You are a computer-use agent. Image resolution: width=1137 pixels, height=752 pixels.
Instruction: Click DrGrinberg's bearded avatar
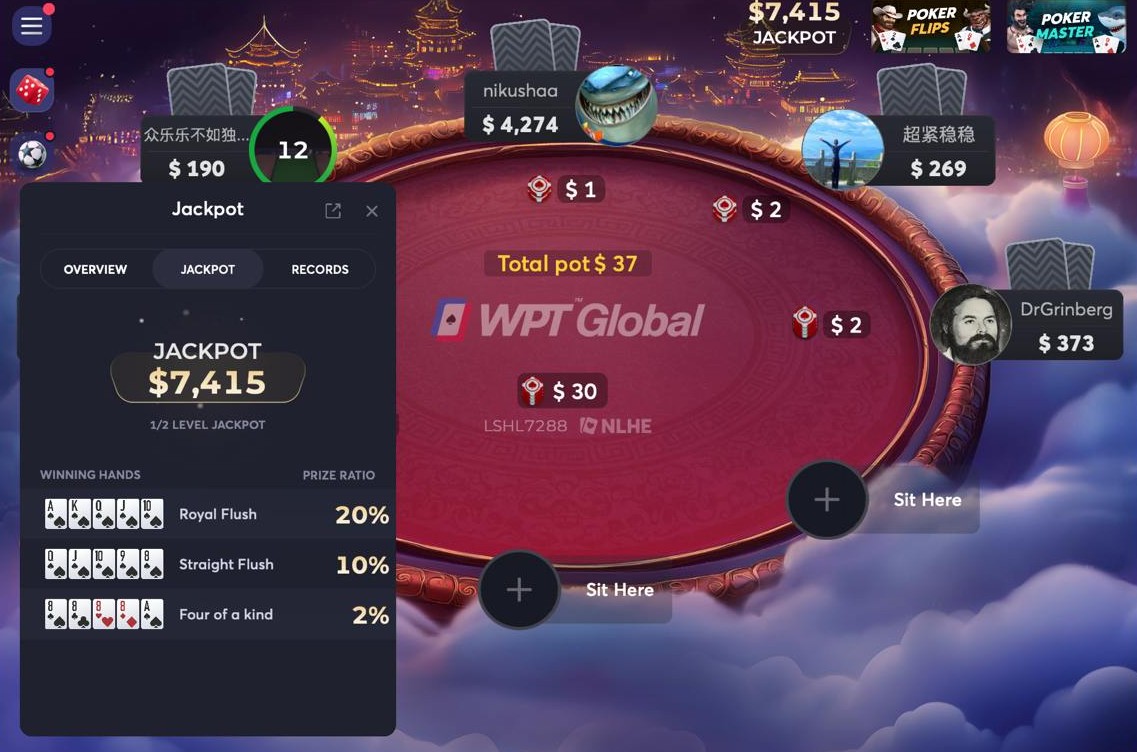970,324
